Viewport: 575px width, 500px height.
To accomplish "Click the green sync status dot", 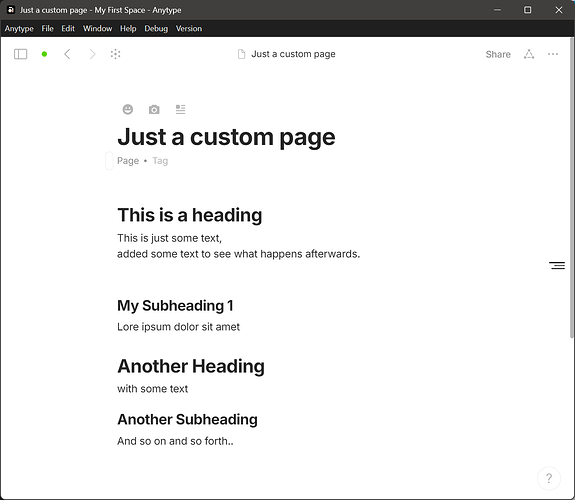I will pos(44,54).
